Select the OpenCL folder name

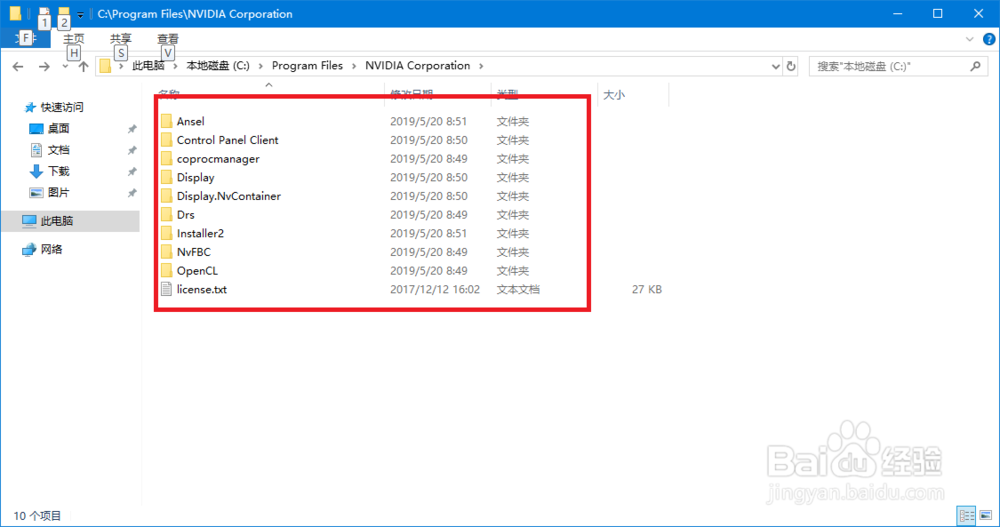coord(197,271)
